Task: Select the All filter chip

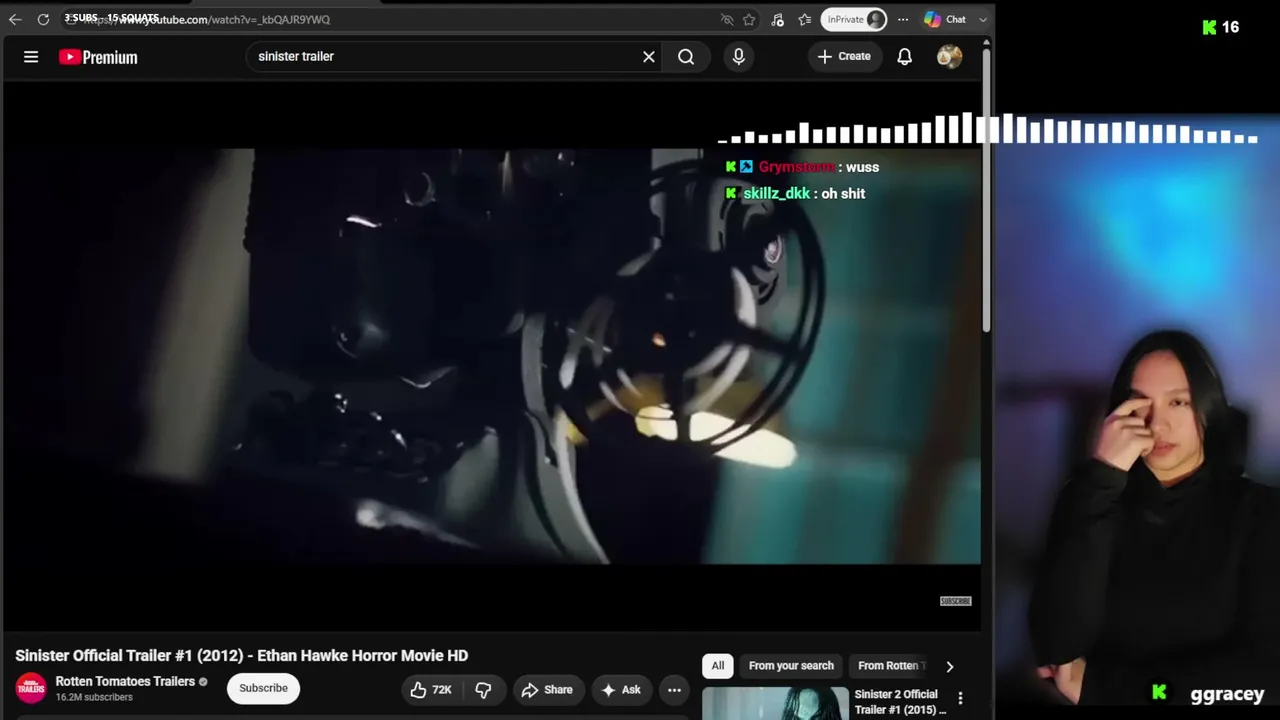Action: (718, 665)
